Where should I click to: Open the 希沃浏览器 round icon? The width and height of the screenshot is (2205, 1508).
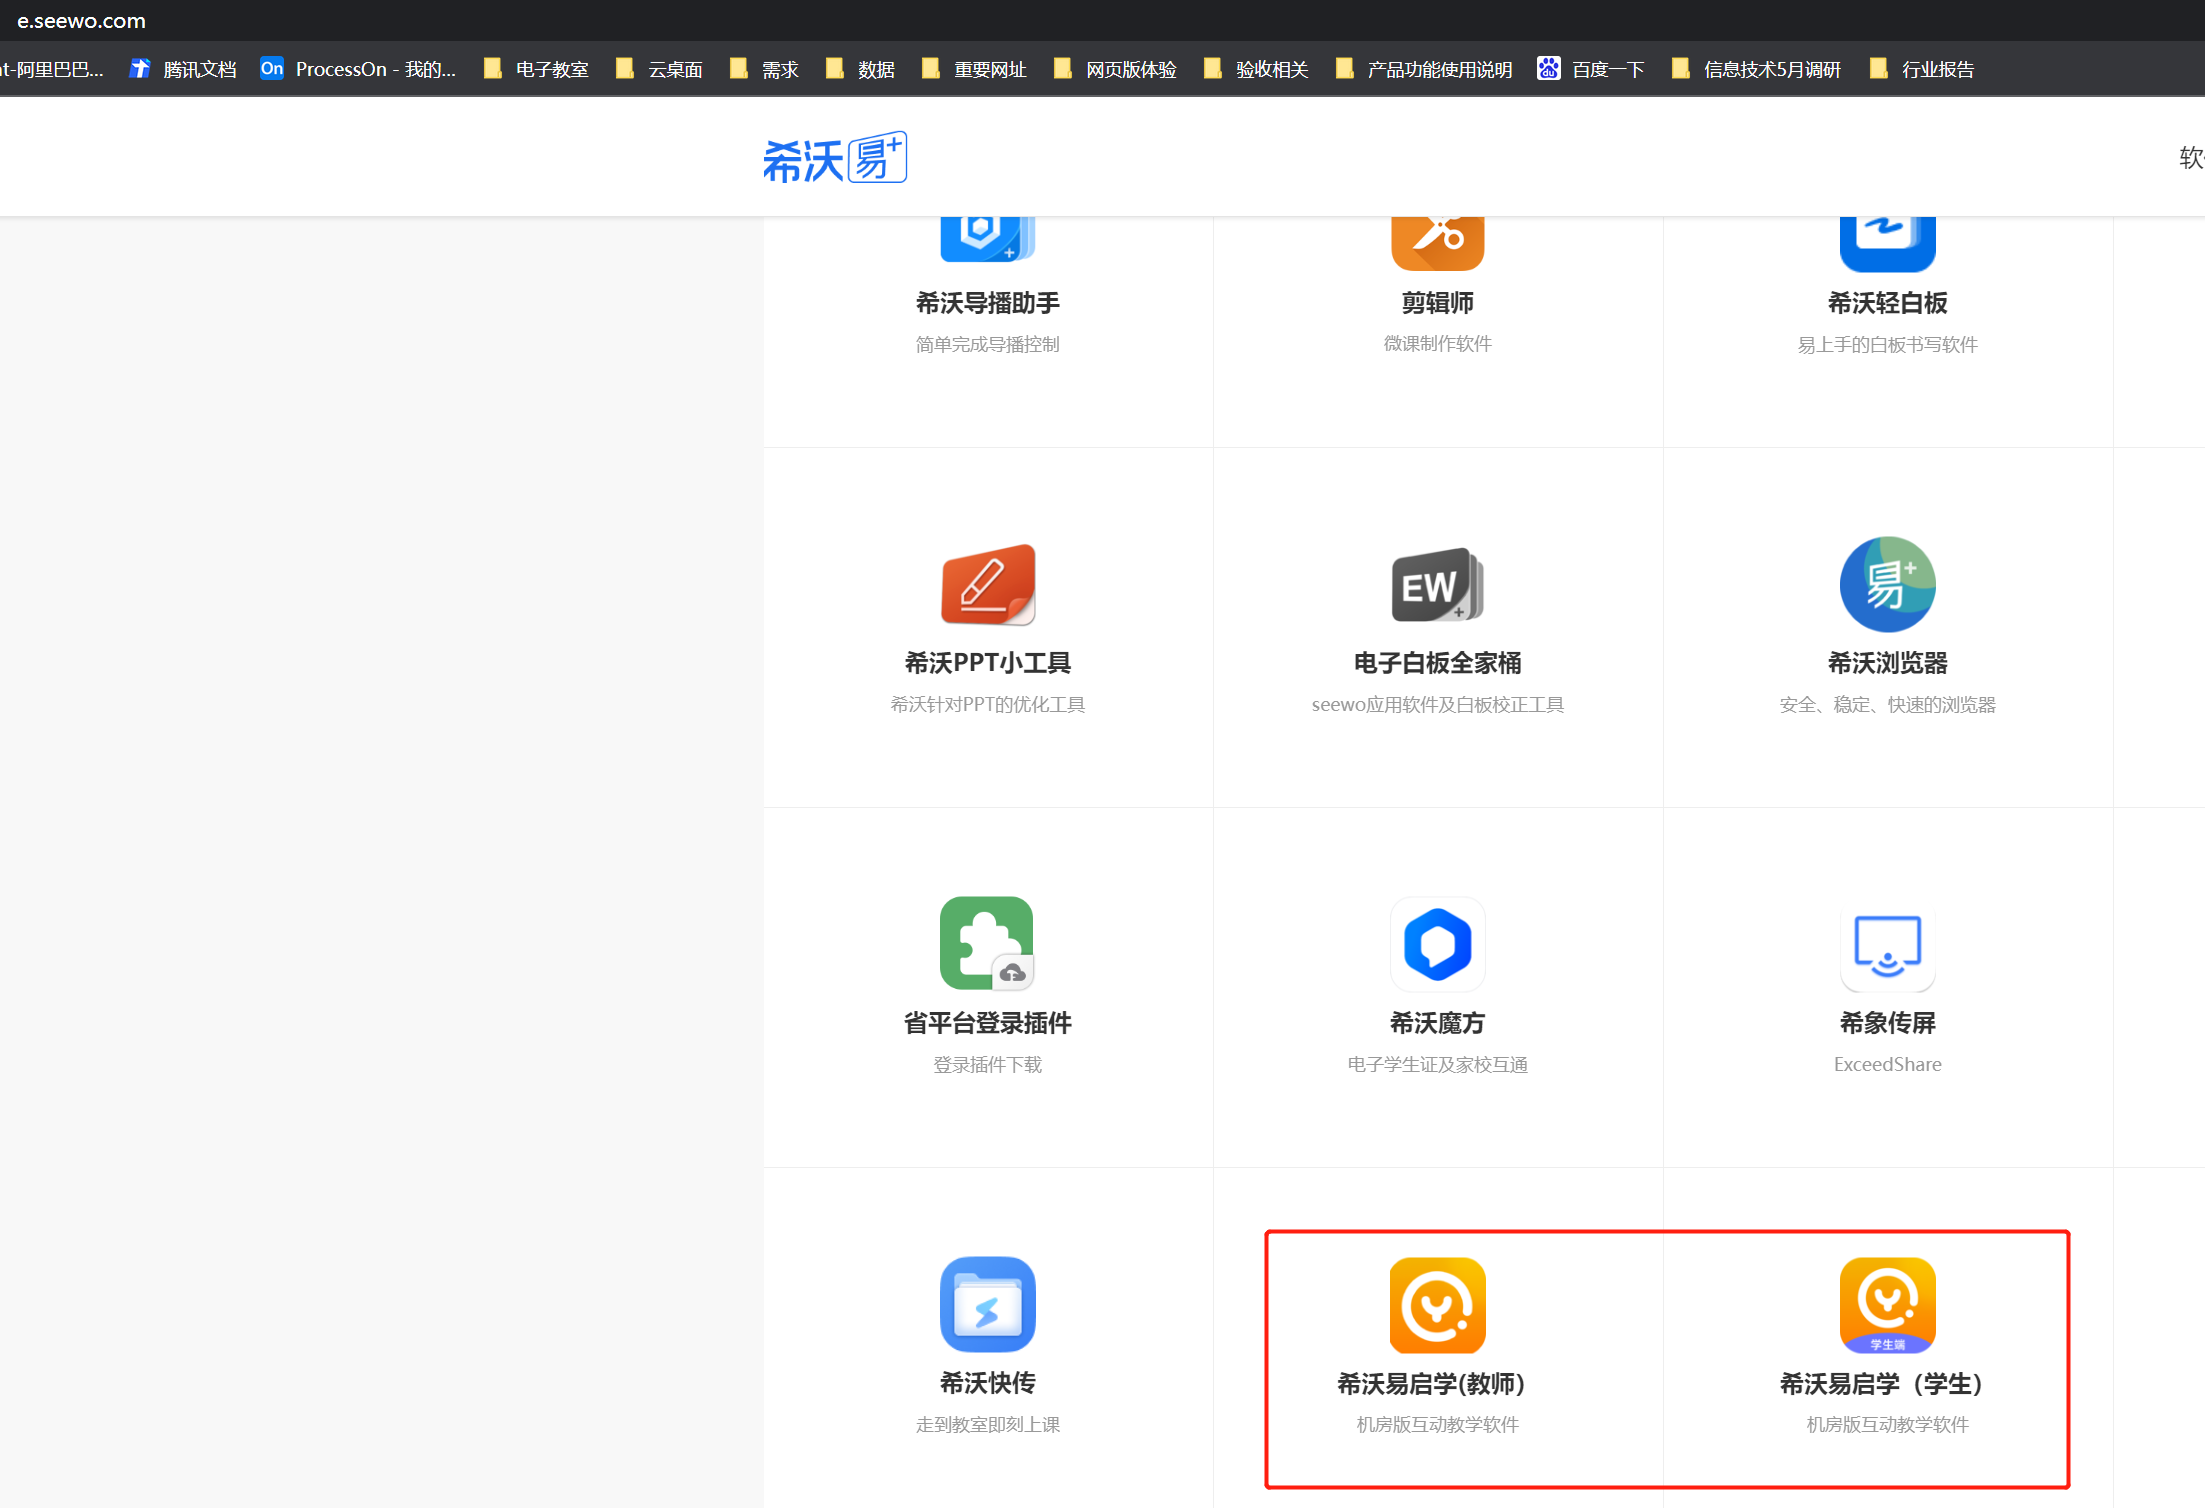tap(1888, 585)
